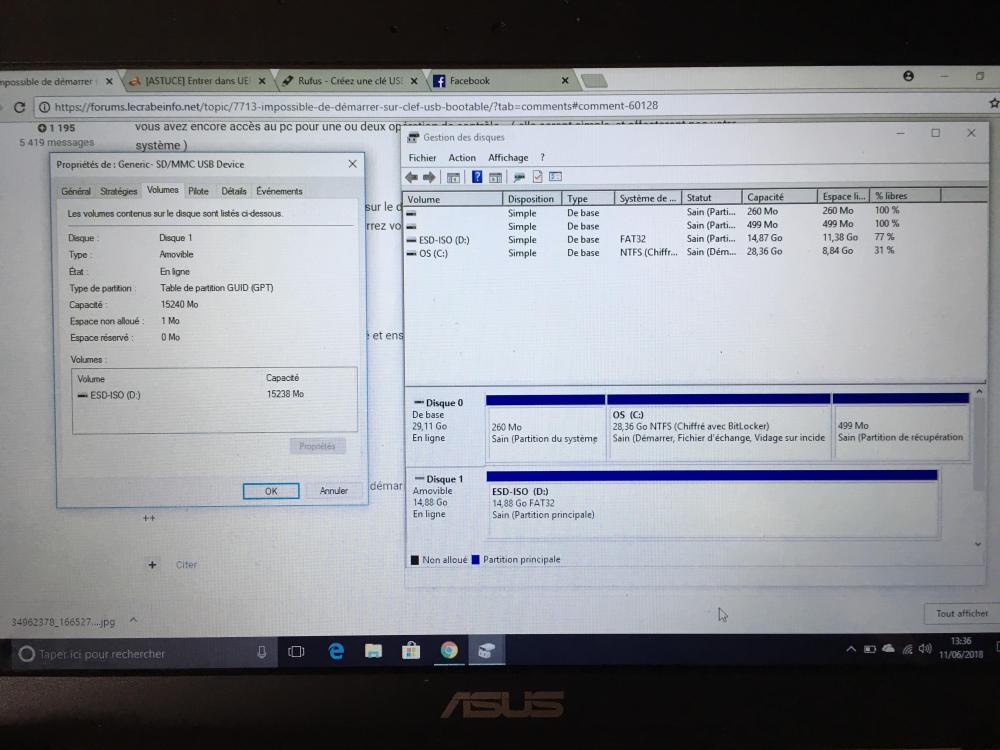
Task: Go back with Disk Management back arrow
Action: pyautogui.click(x=412, y=177)
